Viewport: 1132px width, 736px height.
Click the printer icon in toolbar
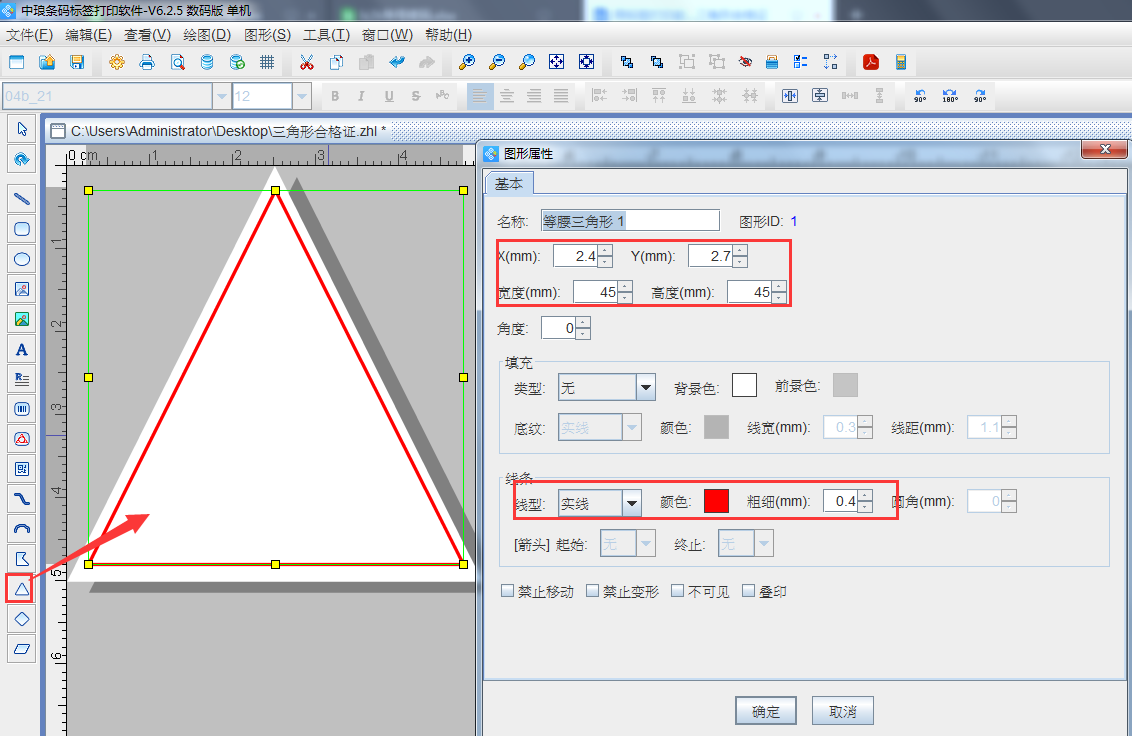click(147, 62)
